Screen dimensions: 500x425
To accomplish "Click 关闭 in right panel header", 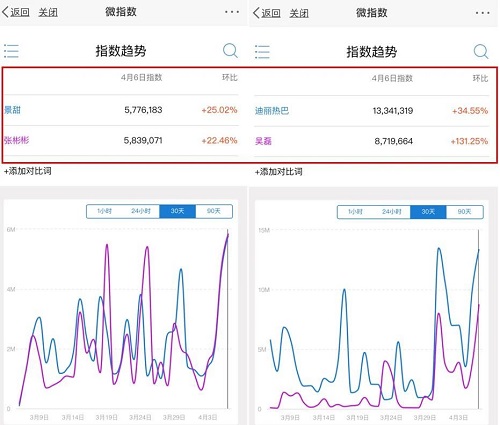I will tap(299, 13).
